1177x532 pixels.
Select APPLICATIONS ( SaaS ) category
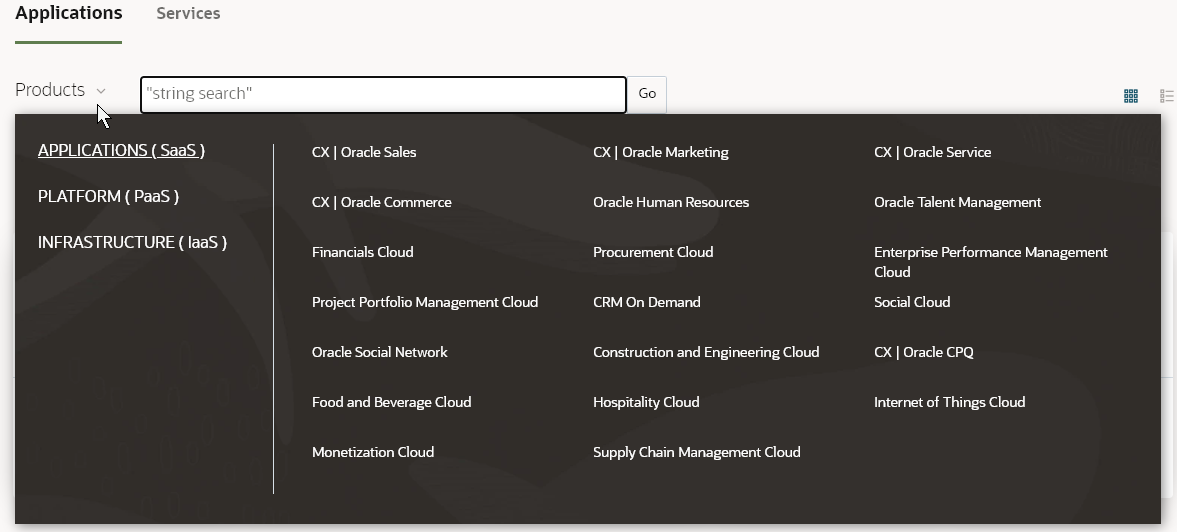click(x=122, y=150)
